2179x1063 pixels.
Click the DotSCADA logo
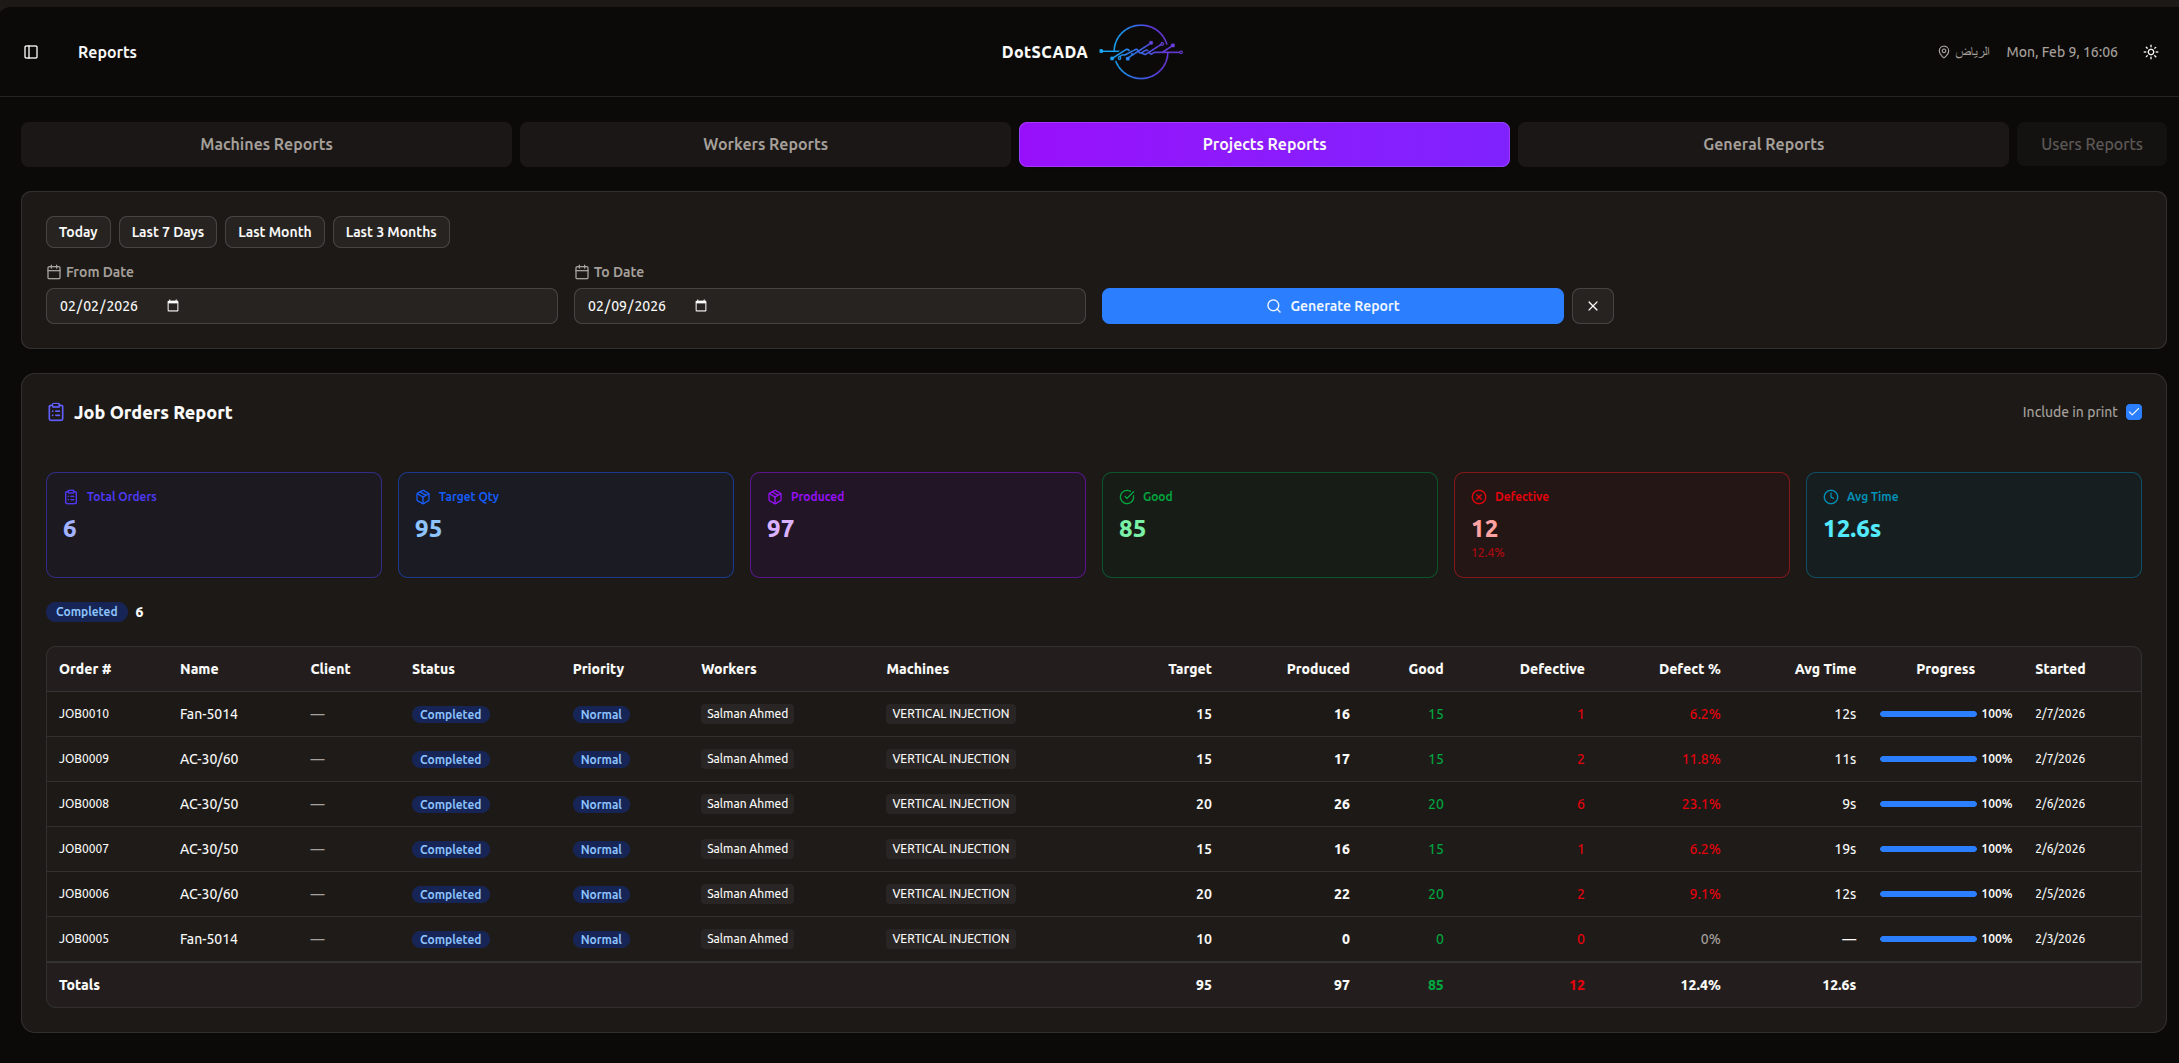point(1141,52)
